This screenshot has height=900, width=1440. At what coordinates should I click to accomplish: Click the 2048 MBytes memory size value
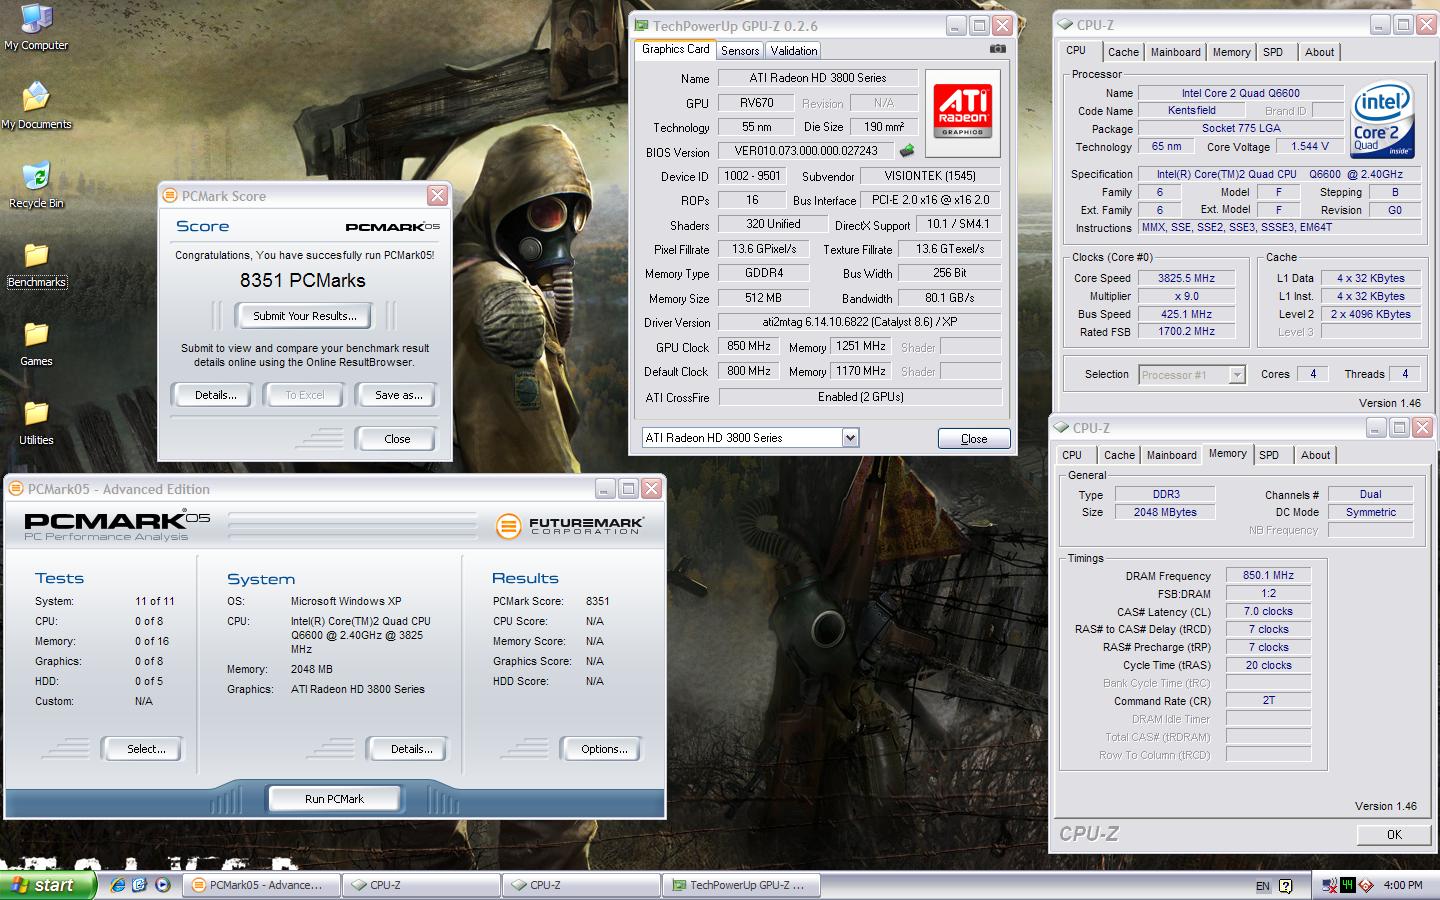pyautogui.click(x=1165, y=512)
